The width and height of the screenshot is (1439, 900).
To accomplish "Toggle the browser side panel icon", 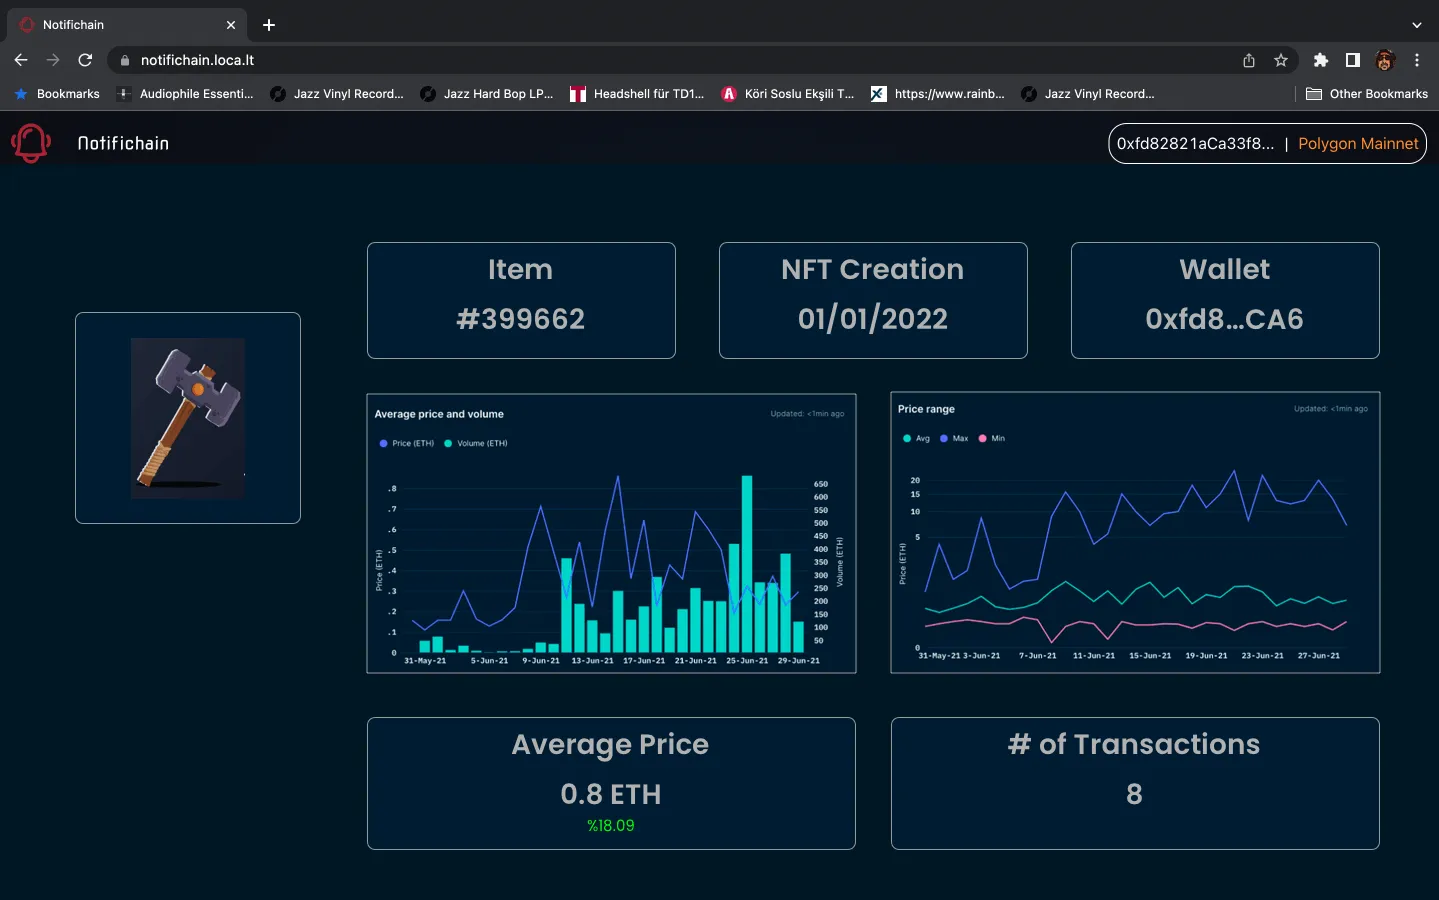I will [1353, 60].
